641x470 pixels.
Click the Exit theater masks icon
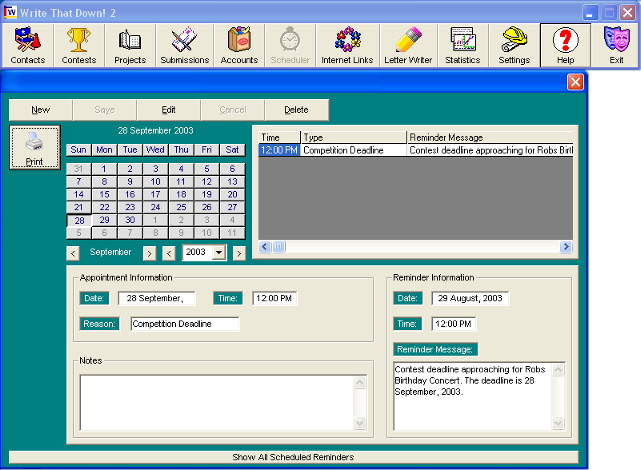click(x=616, y=45)
